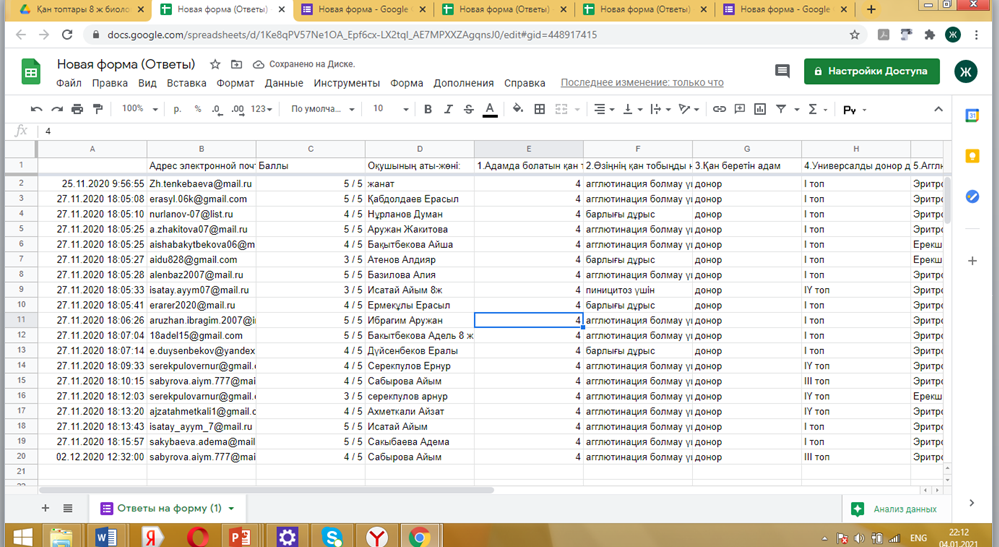
Task: Add a new sheet with plus
Action: [x=45, y=508]
